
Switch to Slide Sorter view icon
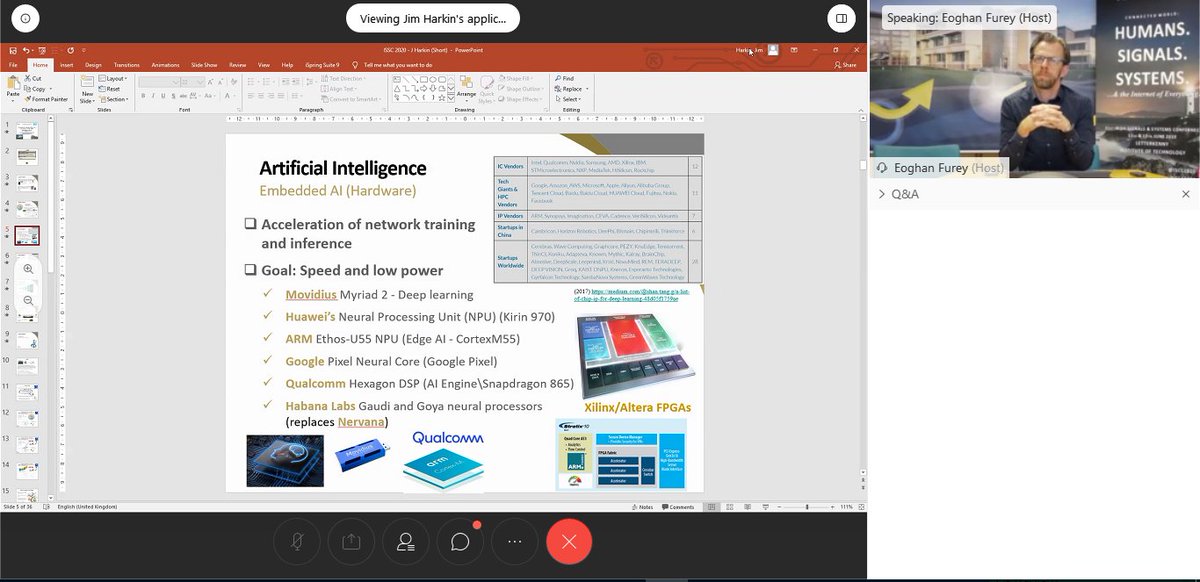pos(730,507)
